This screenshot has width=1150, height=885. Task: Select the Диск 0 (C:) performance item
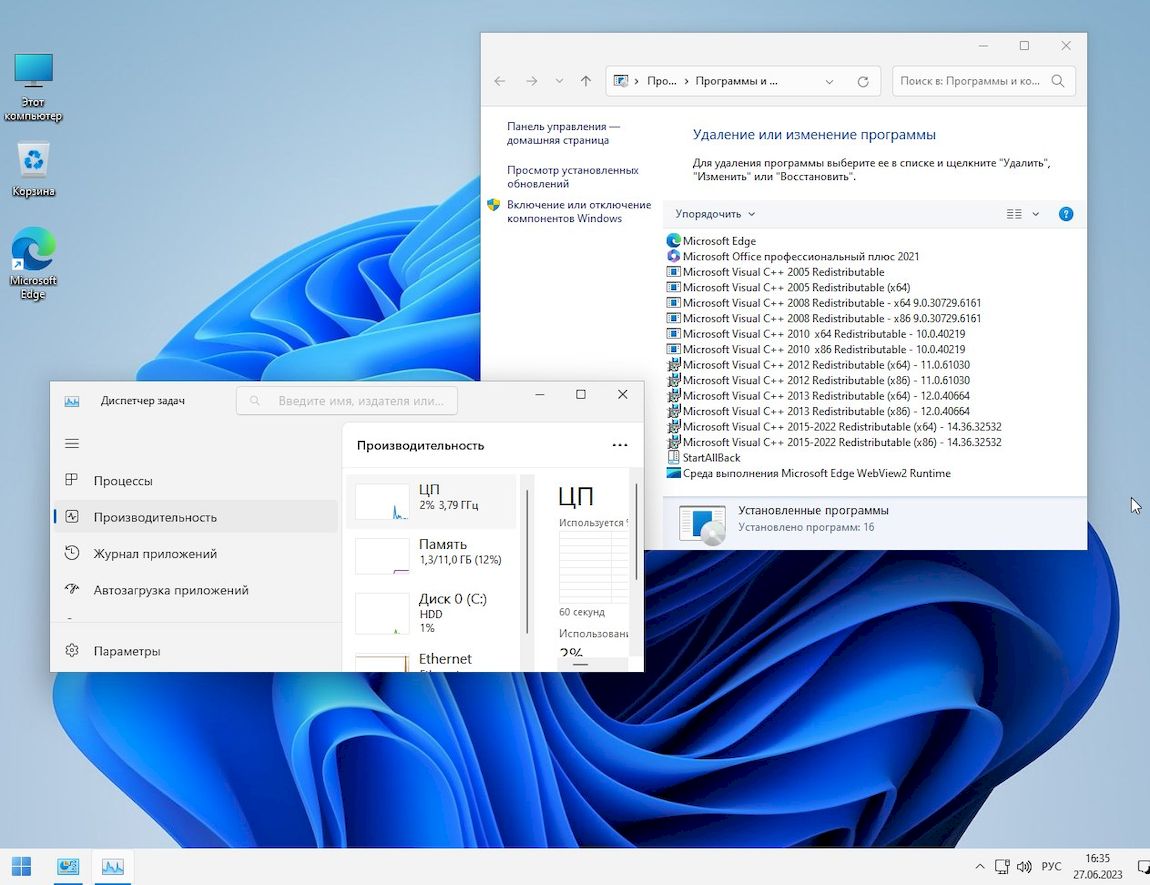click(432, 612)
